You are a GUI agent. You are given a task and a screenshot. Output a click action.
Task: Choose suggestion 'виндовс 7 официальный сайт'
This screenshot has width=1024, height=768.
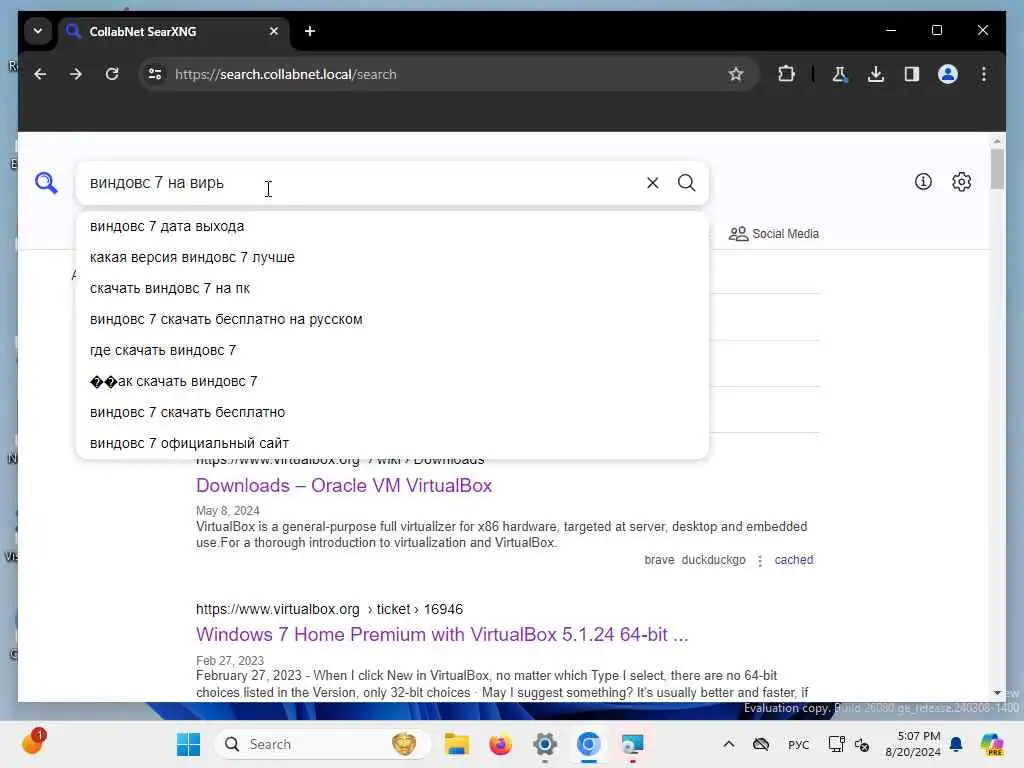(x=392, y=443)
